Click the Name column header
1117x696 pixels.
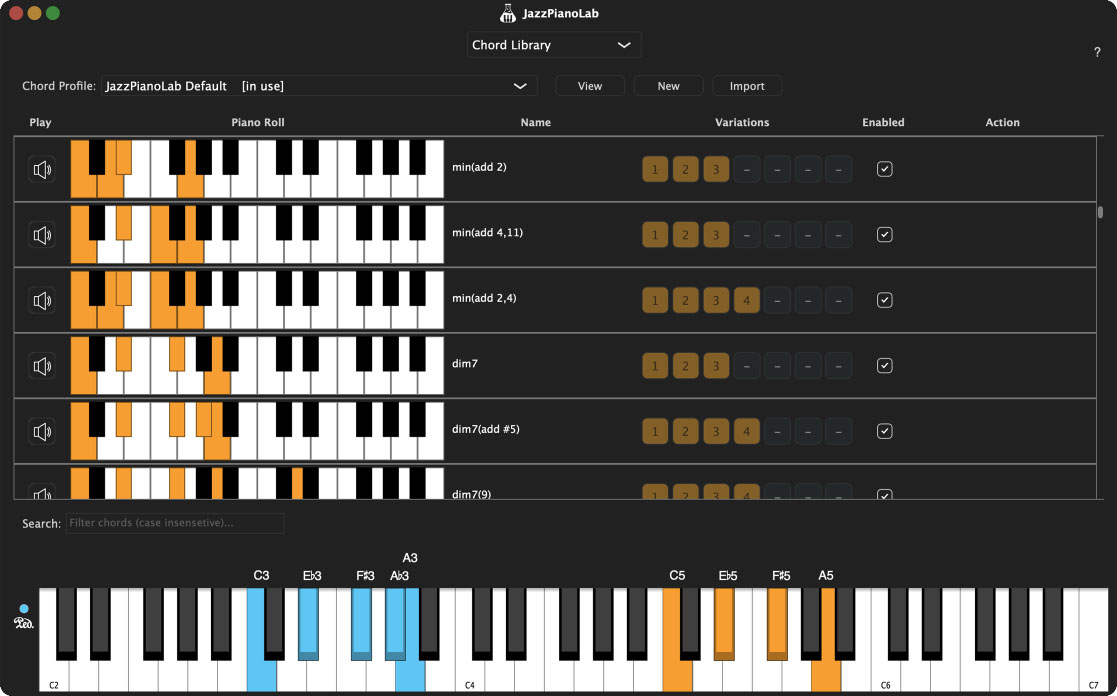click(x=535, y=122)
